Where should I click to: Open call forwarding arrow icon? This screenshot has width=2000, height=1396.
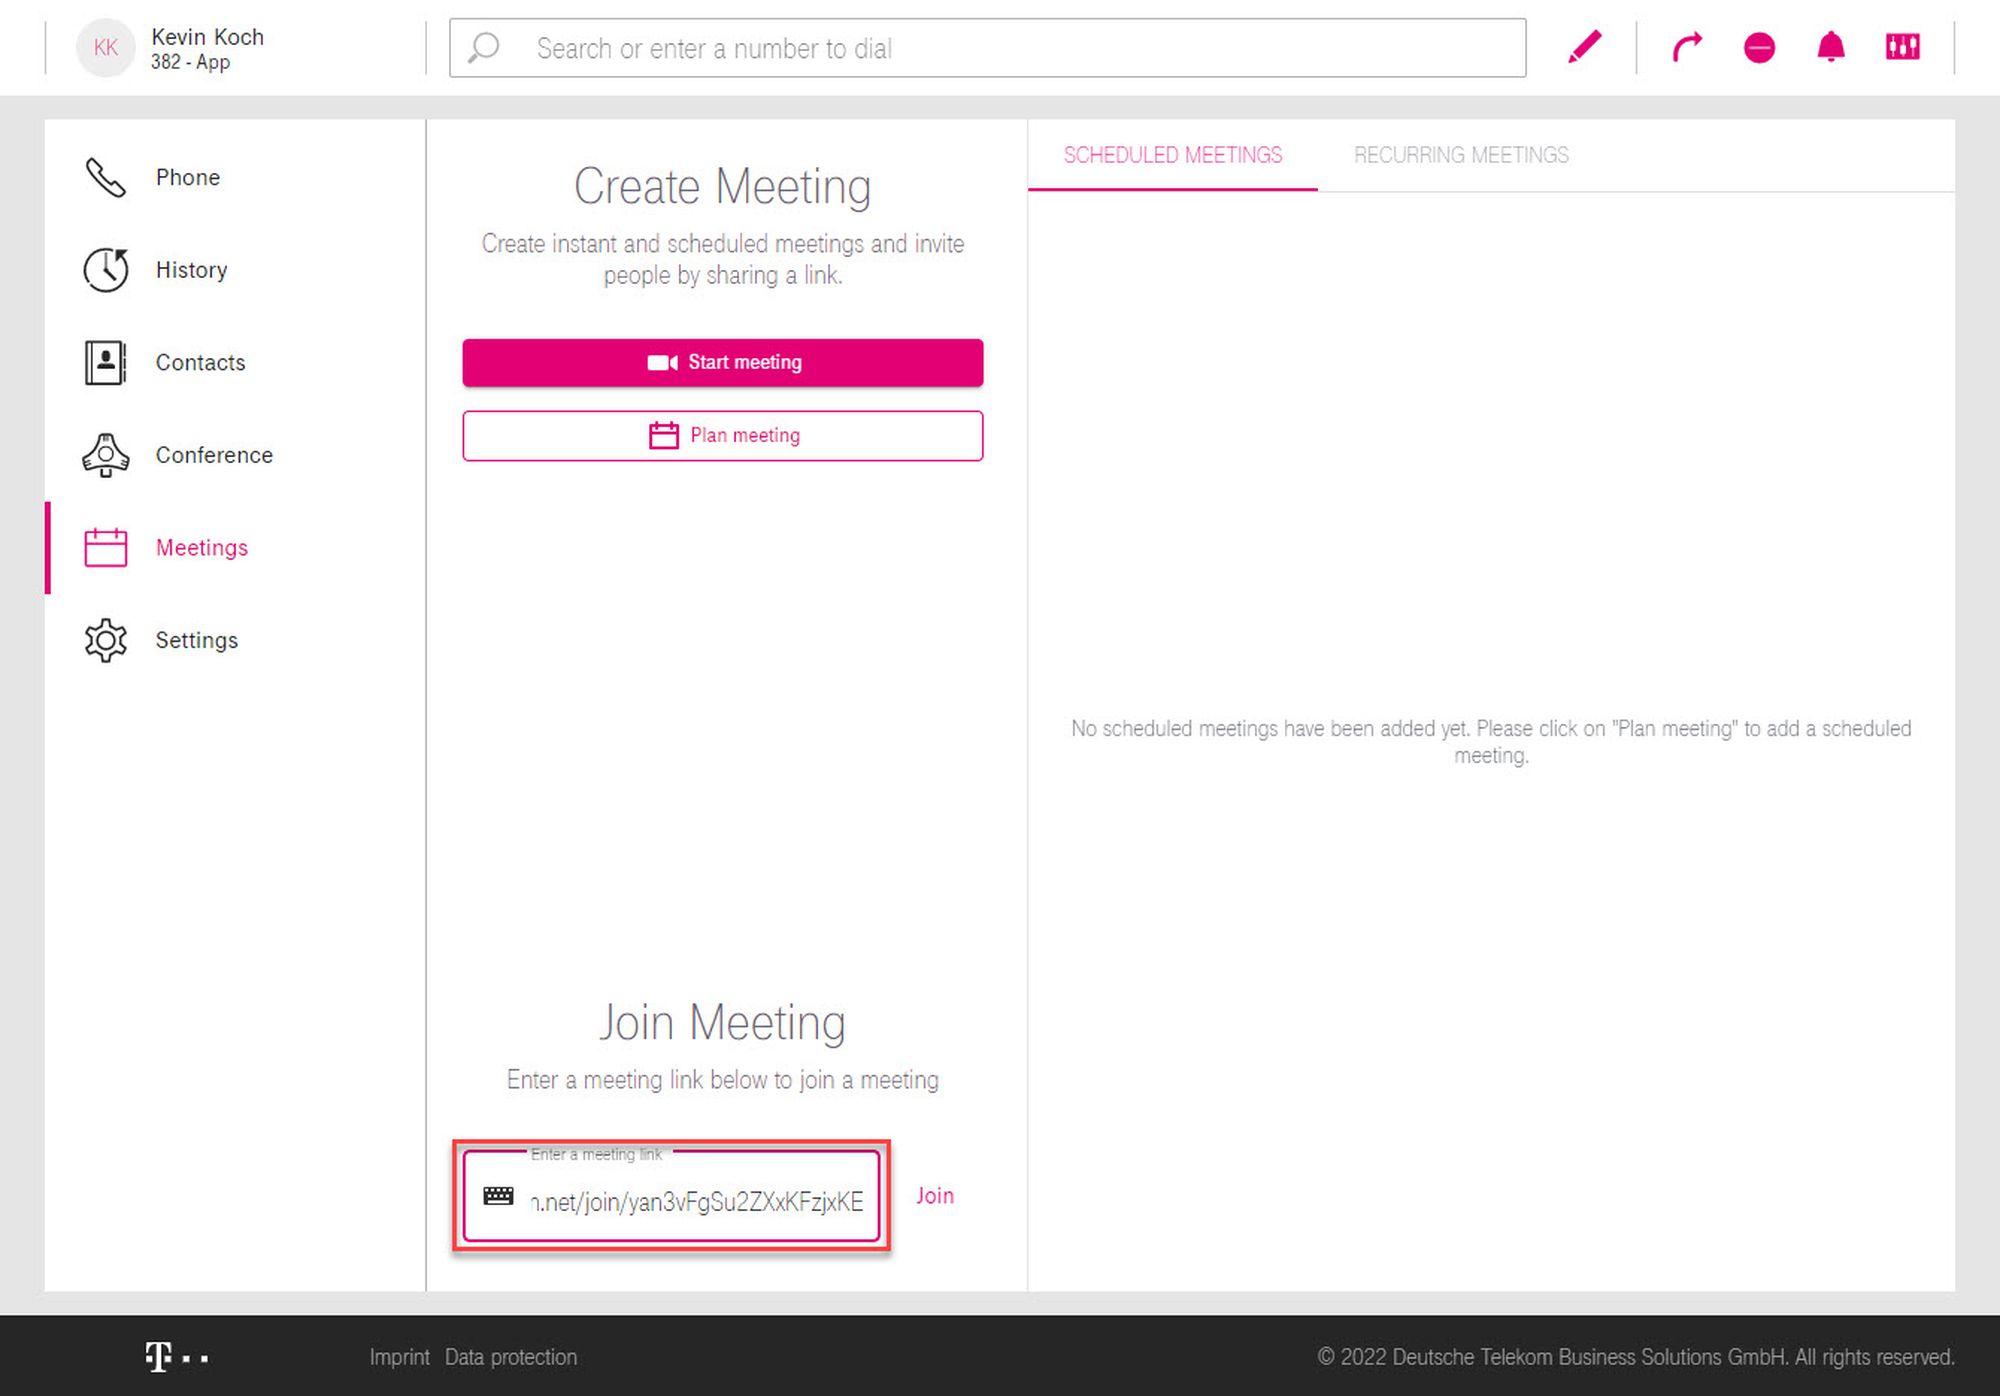pyautogui.click(x=1687, y=47)
